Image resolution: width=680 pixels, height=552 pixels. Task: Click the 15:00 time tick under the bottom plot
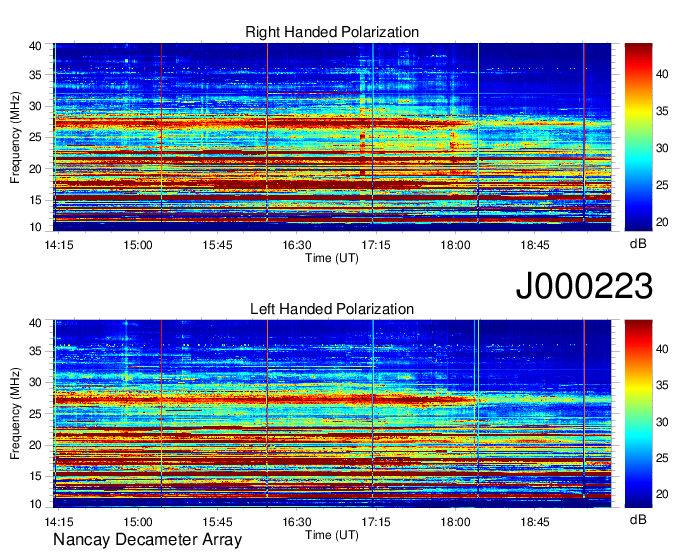tap(138, 522)
